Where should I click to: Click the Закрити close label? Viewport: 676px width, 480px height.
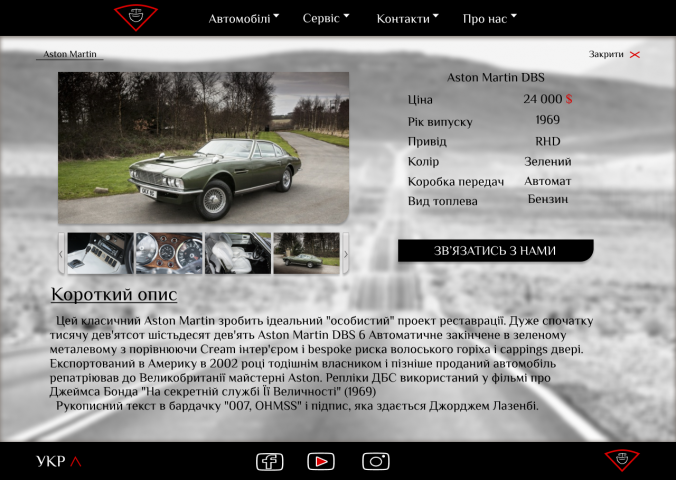(x=606, y=54)
